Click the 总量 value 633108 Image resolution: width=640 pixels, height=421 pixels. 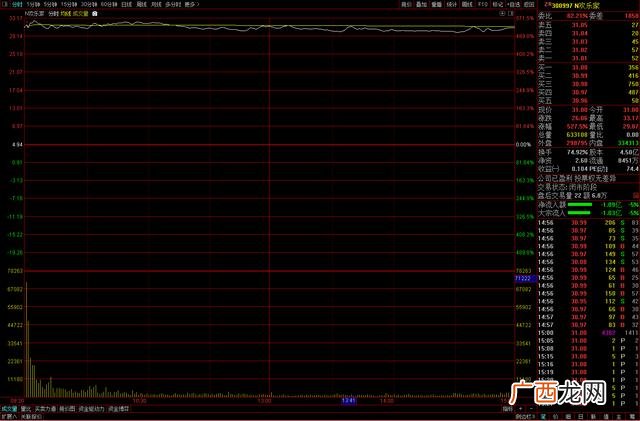pyautogui.click(x=577, y=135)
